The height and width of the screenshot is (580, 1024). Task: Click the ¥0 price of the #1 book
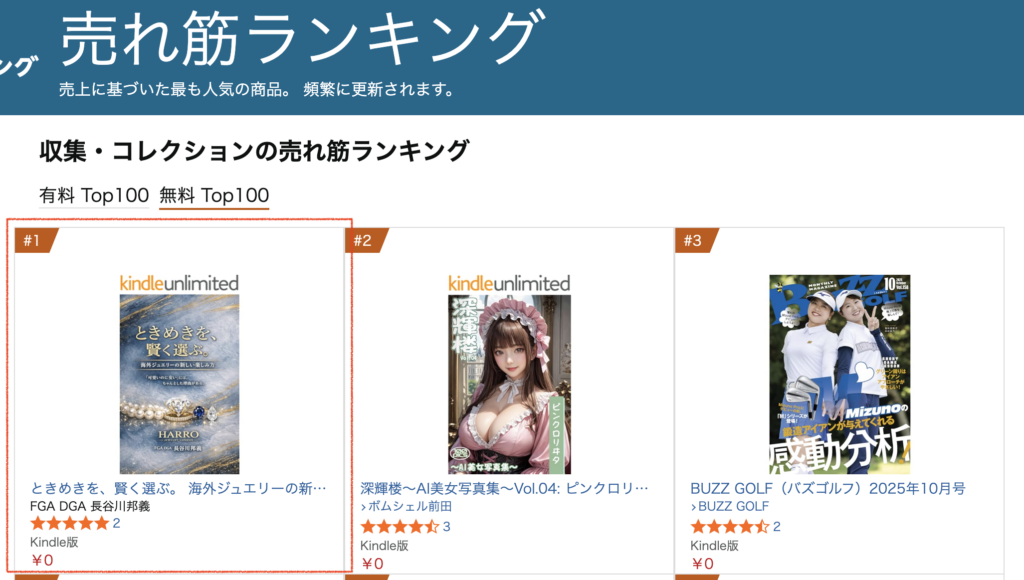click(x=42, y=560)
